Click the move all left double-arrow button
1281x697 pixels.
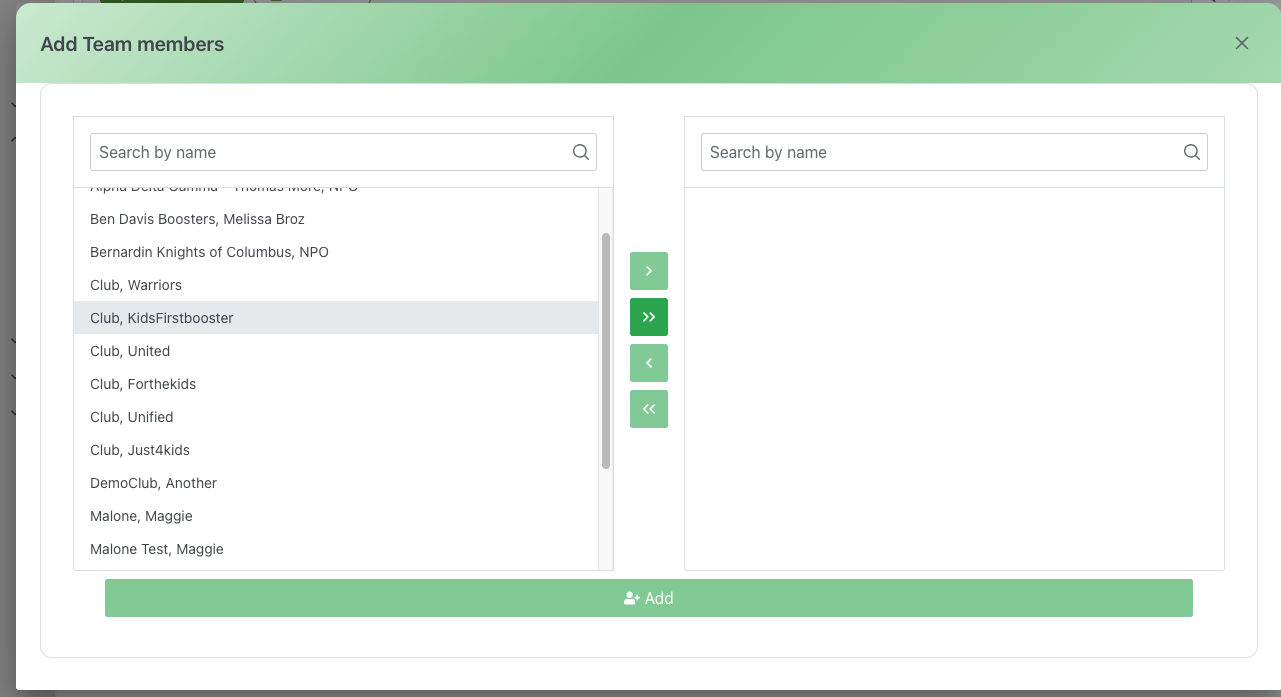648,409
